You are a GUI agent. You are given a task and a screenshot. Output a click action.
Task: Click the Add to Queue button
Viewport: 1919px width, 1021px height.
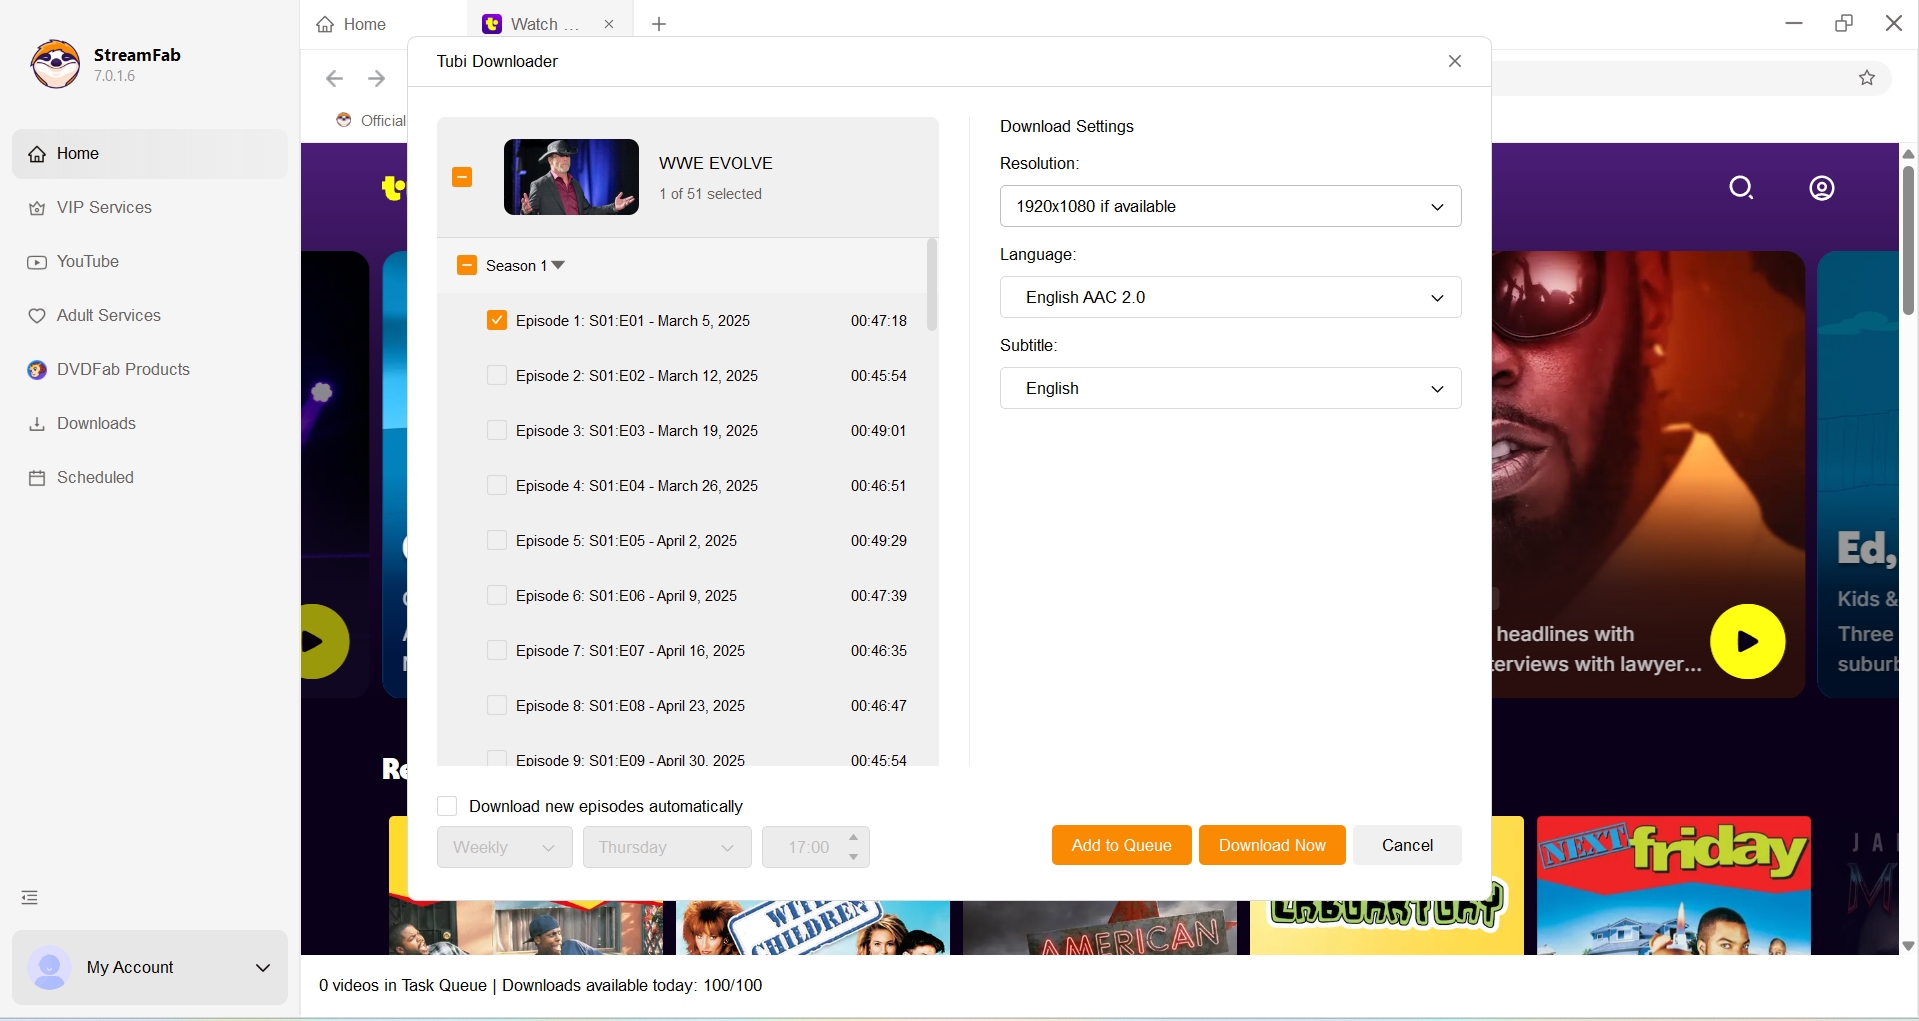coord(1120,845)
